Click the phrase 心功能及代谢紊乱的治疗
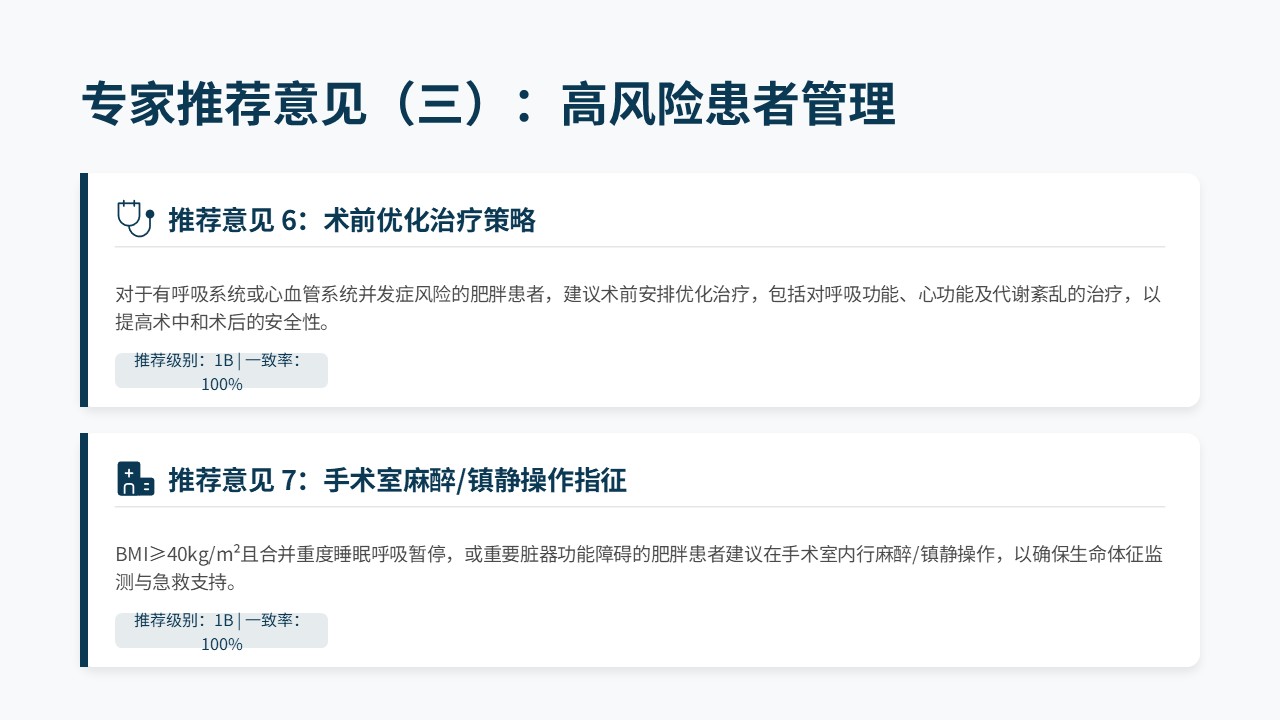Screen dimensions: 1280x720 pos(1024,295)
